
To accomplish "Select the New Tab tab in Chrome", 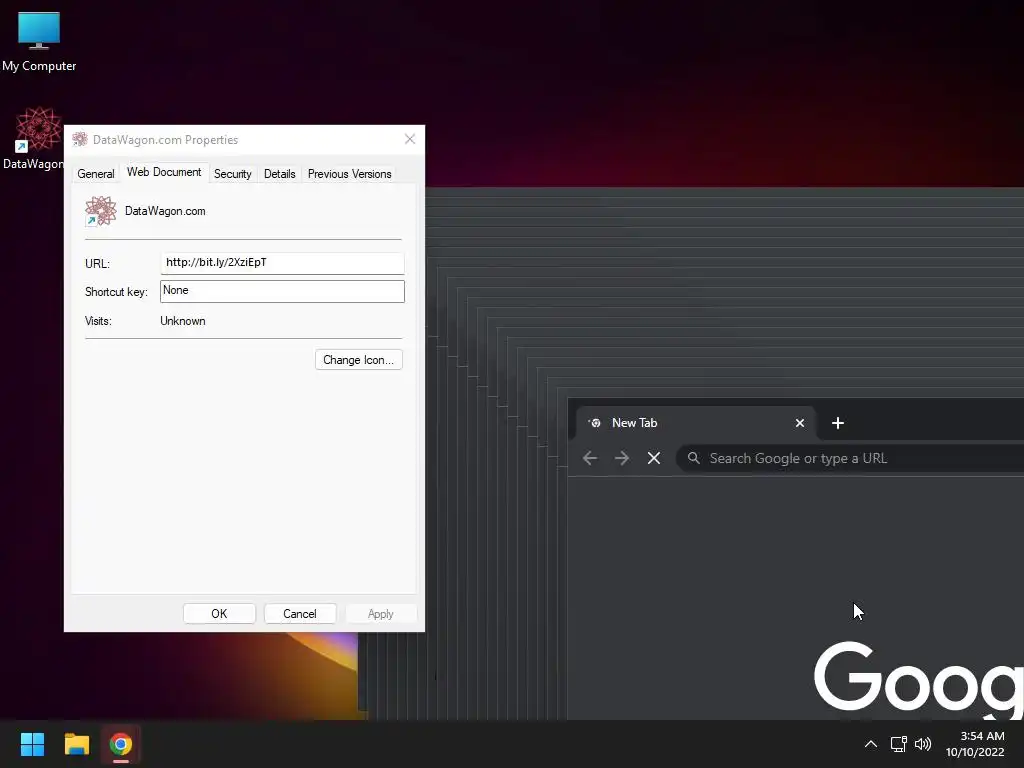I will pos(696,423).
